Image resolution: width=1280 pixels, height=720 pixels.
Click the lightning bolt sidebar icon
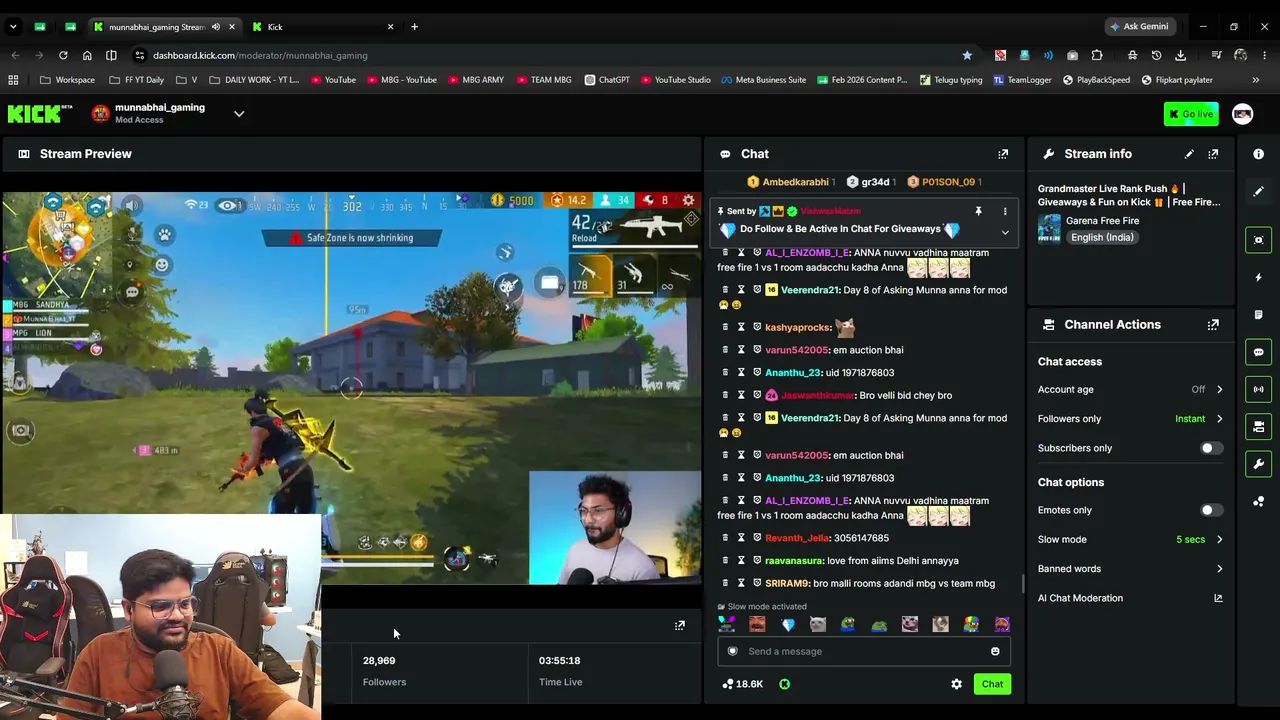coord(1259,277)
